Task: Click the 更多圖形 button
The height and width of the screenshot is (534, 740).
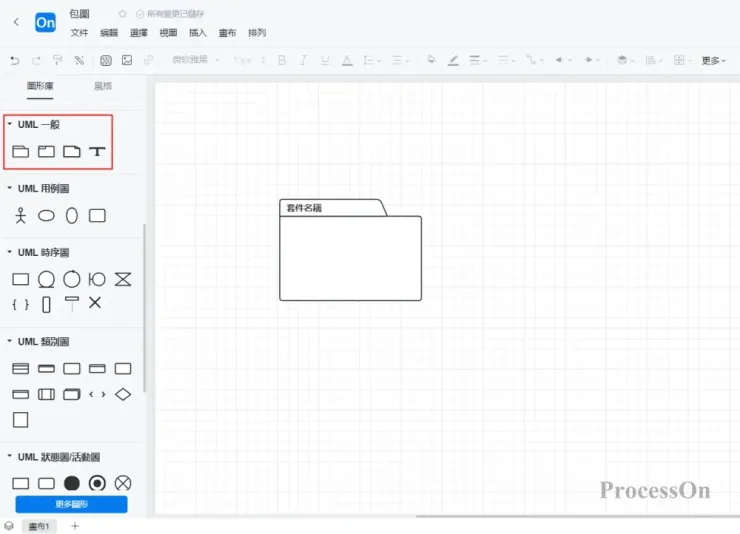Action: coord(71,504)
